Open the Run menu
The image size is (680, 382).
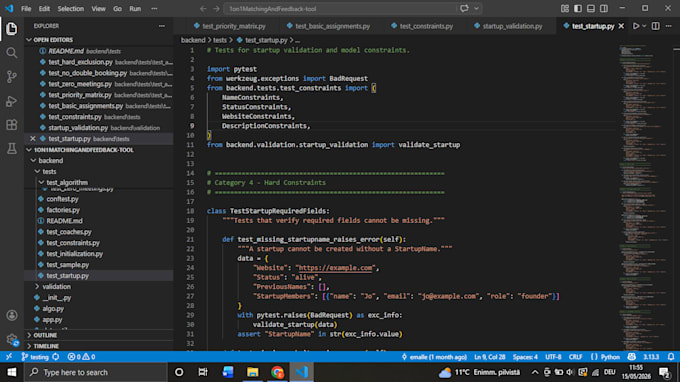pos(135,9)
